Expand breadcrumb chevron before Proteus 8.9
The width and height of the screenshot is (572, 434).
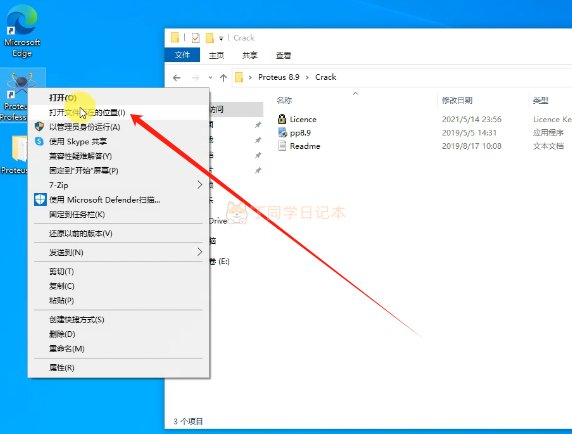tap(250, 77)
